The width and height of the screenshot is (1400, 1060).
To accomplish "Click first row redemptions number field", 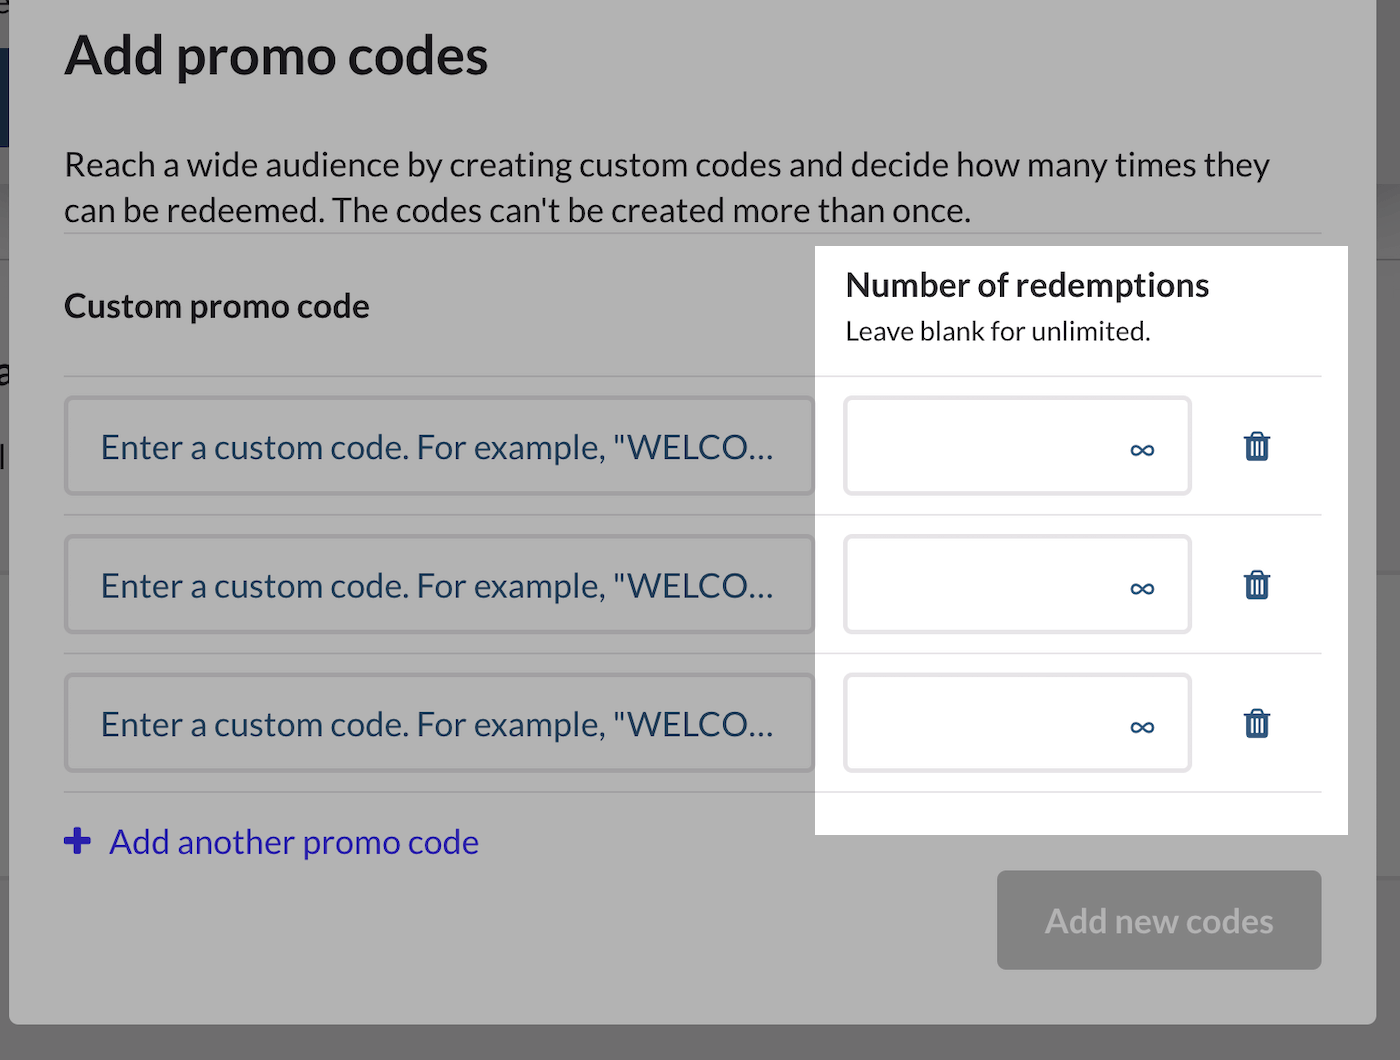I will tap(985, 446).
